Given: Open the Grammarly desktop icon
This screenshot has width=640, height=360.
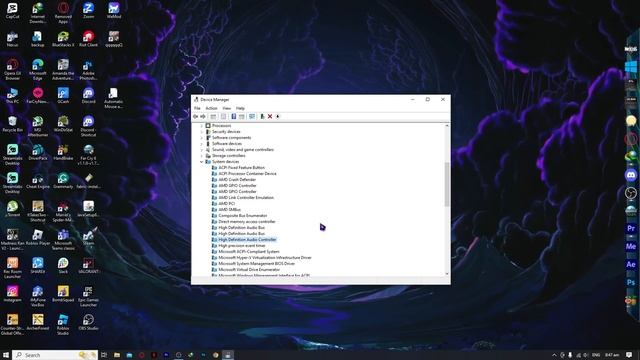Looking at the screenshot, I should click(63, 181).
